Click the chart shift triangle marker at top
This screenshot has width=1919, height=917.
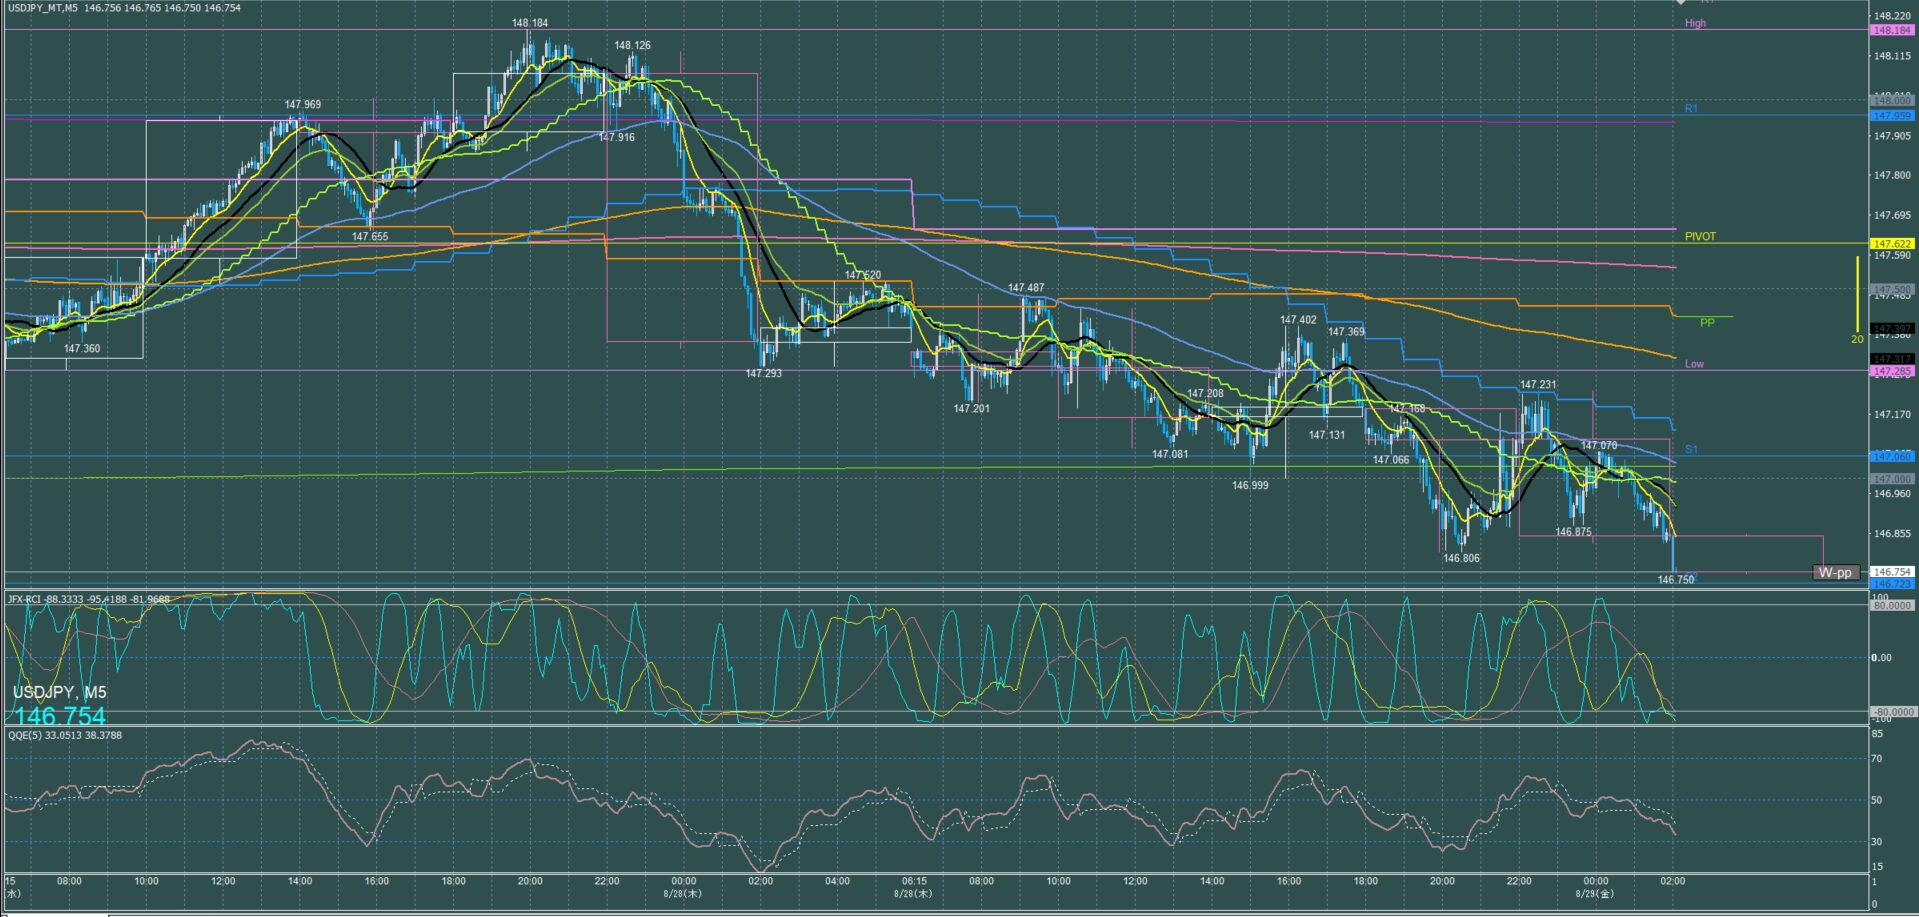coord(1681,3)
